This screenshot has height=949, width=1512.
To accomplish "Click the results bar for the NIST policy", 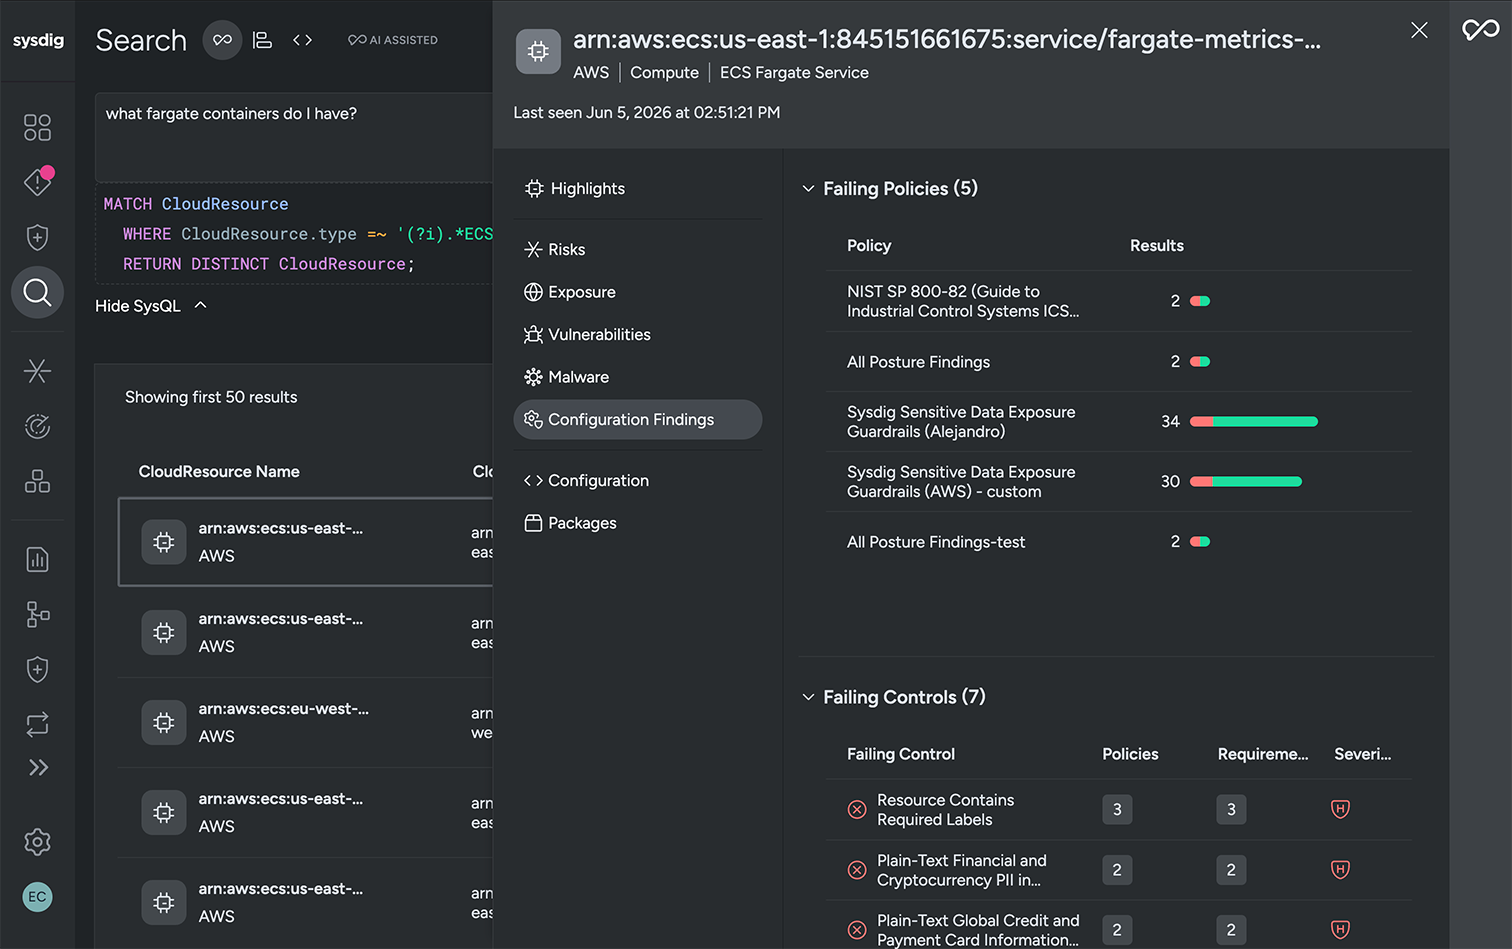I will click(x=1200, y=301).
